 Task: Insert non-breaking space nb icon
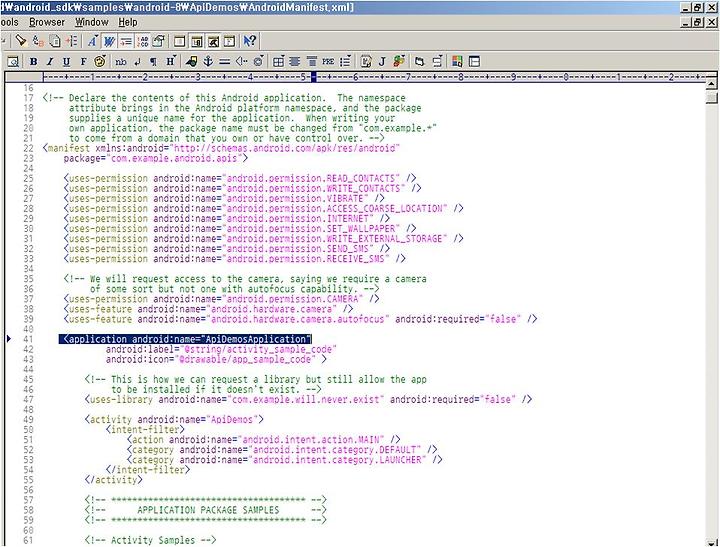click(x=121, y=62)
